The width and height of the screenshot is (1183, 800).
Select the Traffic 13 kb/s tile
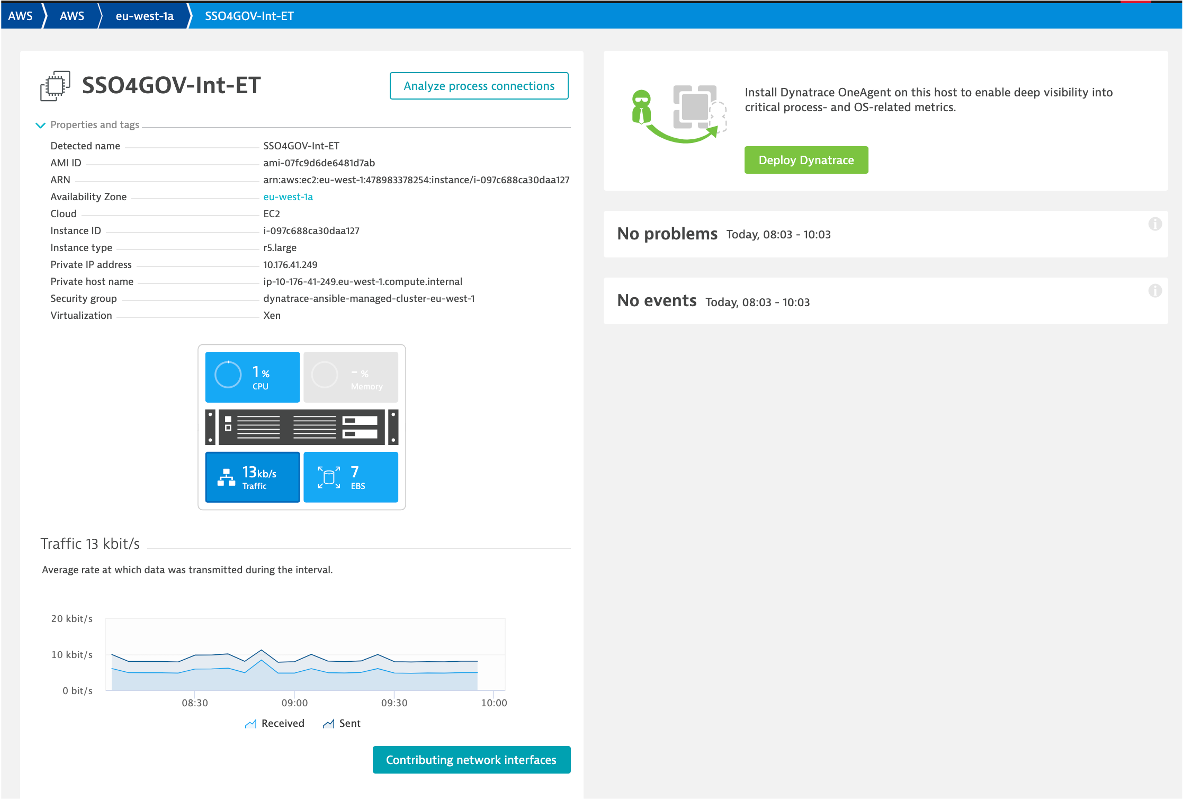[252, 477]
